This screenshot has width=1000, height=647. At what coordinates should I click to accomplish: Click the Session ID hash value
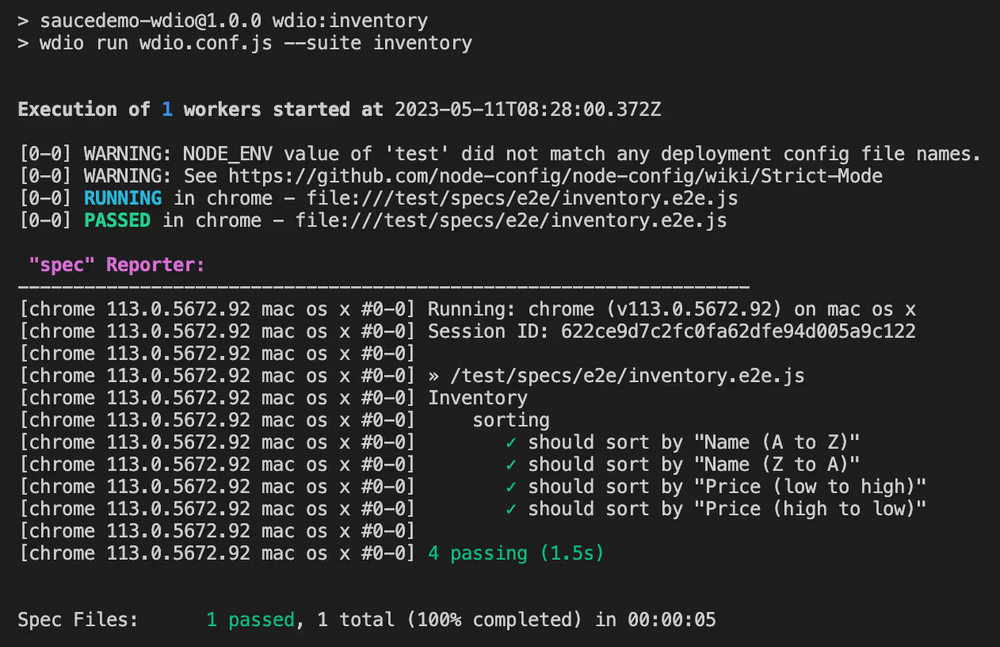point(739,331)
